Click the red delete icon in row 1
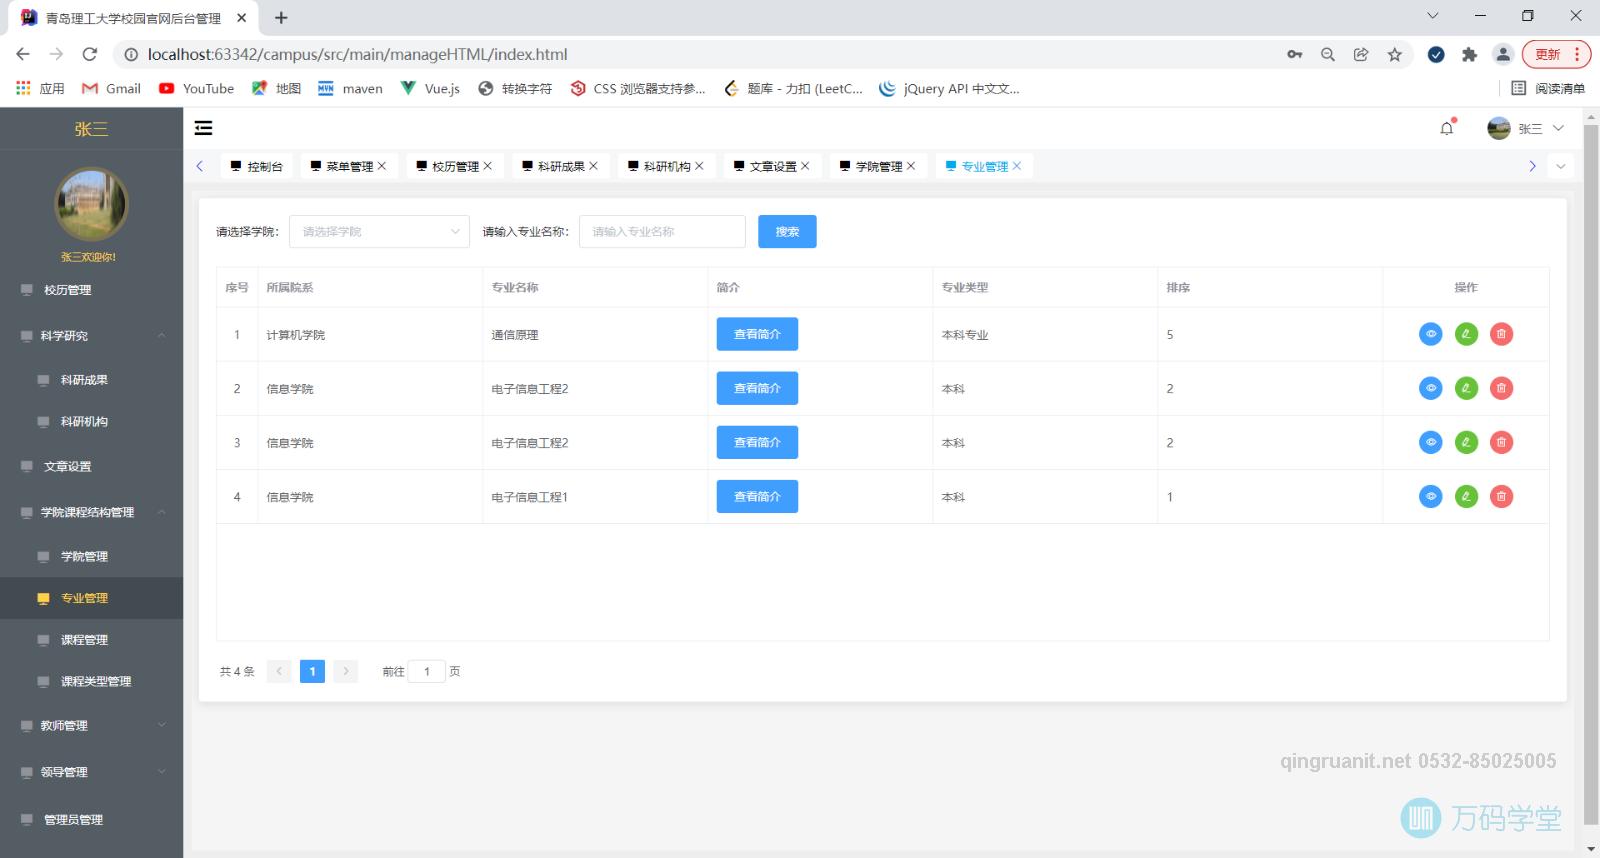 point(1501,334)
